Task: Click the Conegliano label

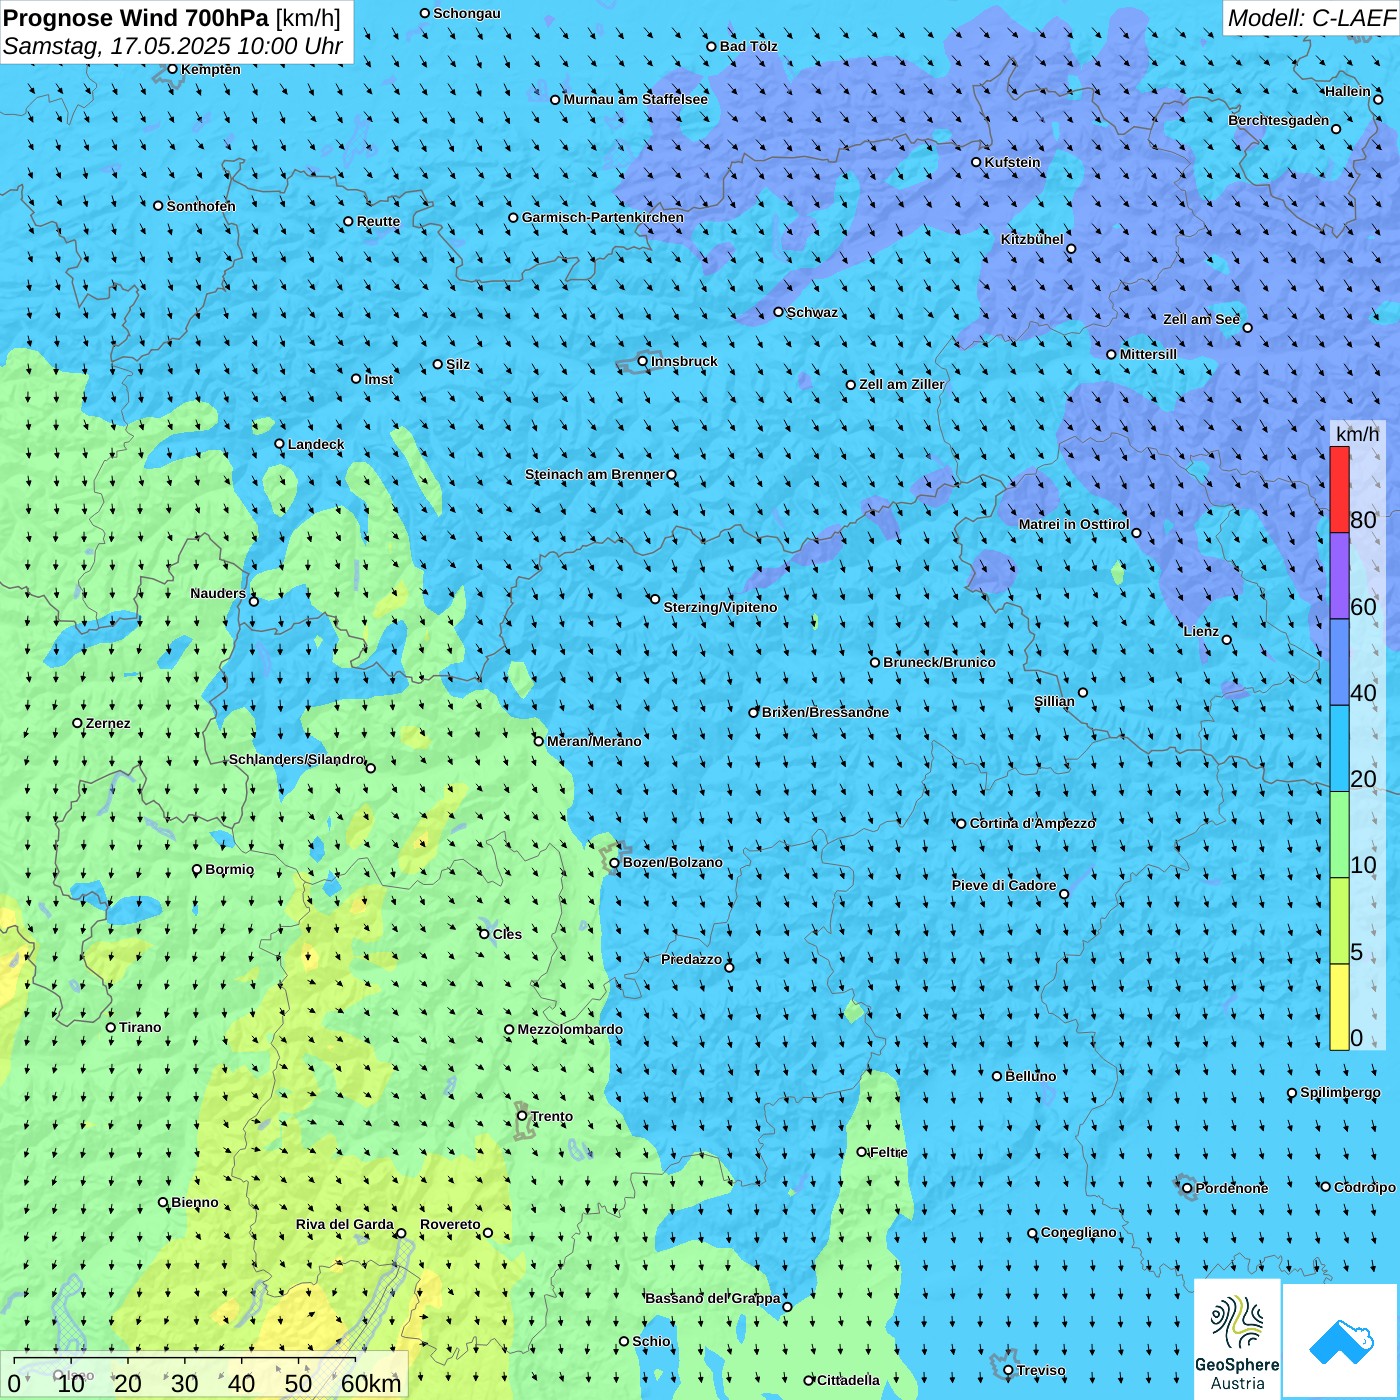Action: [1078, 1232]
